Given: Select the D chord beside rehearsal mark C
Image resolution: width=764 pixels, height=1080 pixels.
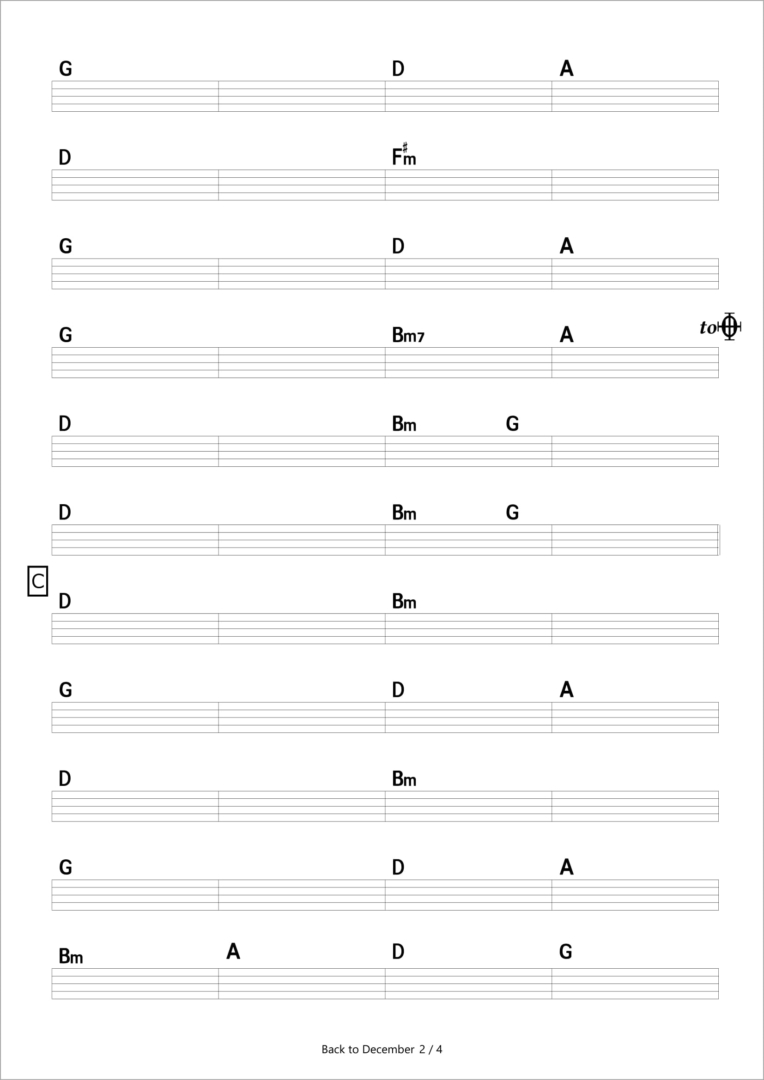Looking at the screenshot, I should (65, 602).
